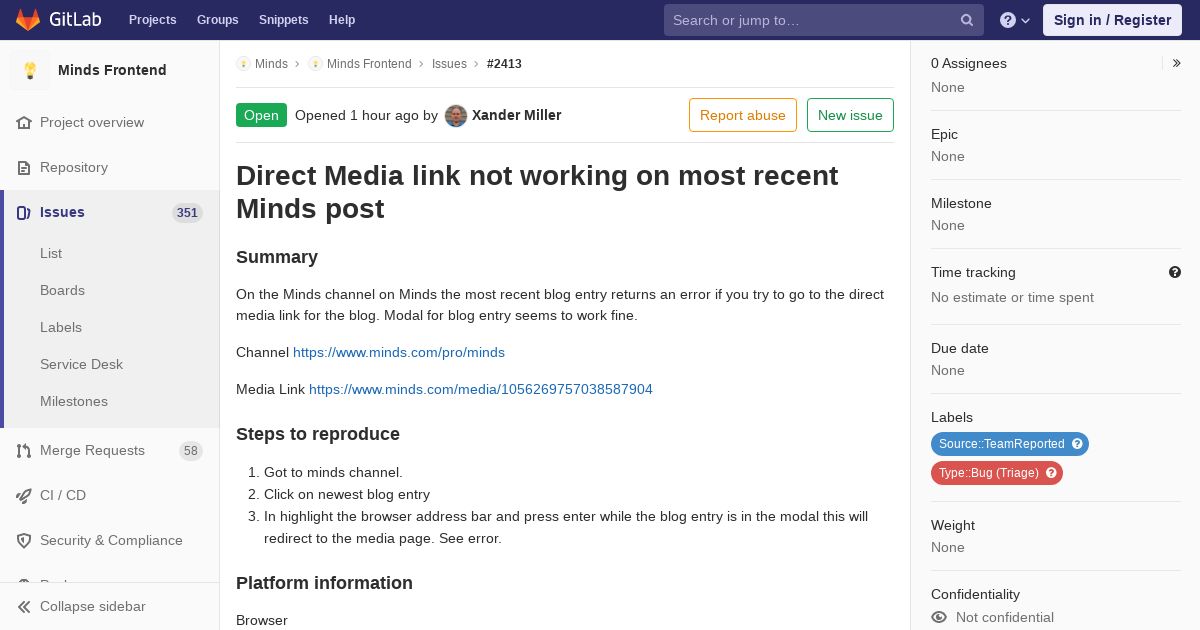Viewport: 1200px width, 630px height.
Task: Click the Minds Frontend project title
Action: 112,70
